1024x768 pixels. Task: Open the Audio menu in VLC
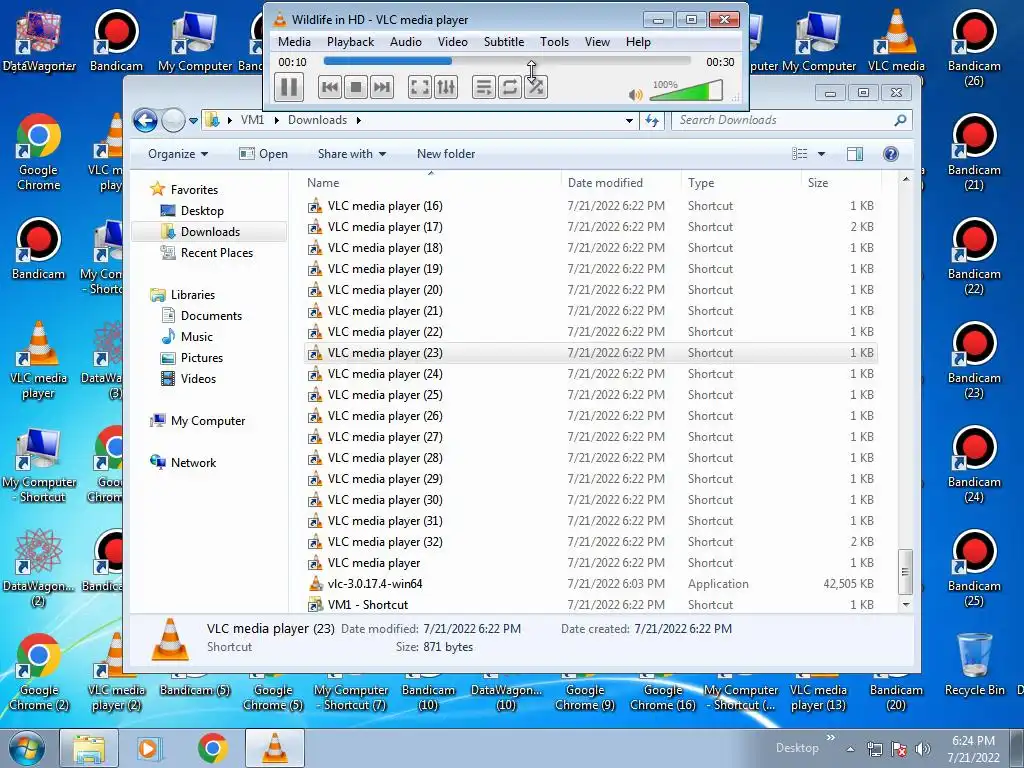coord(406,42)
